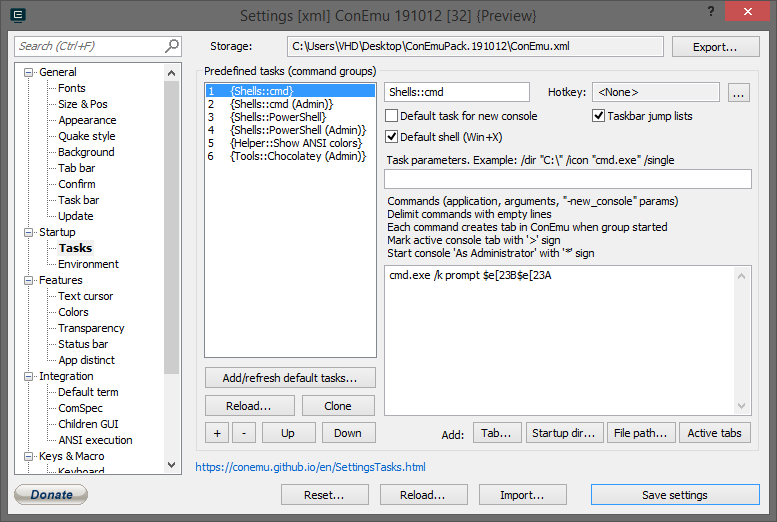Click the search magnifier icon
777x522 pixels.
click(x=171, y=46)
